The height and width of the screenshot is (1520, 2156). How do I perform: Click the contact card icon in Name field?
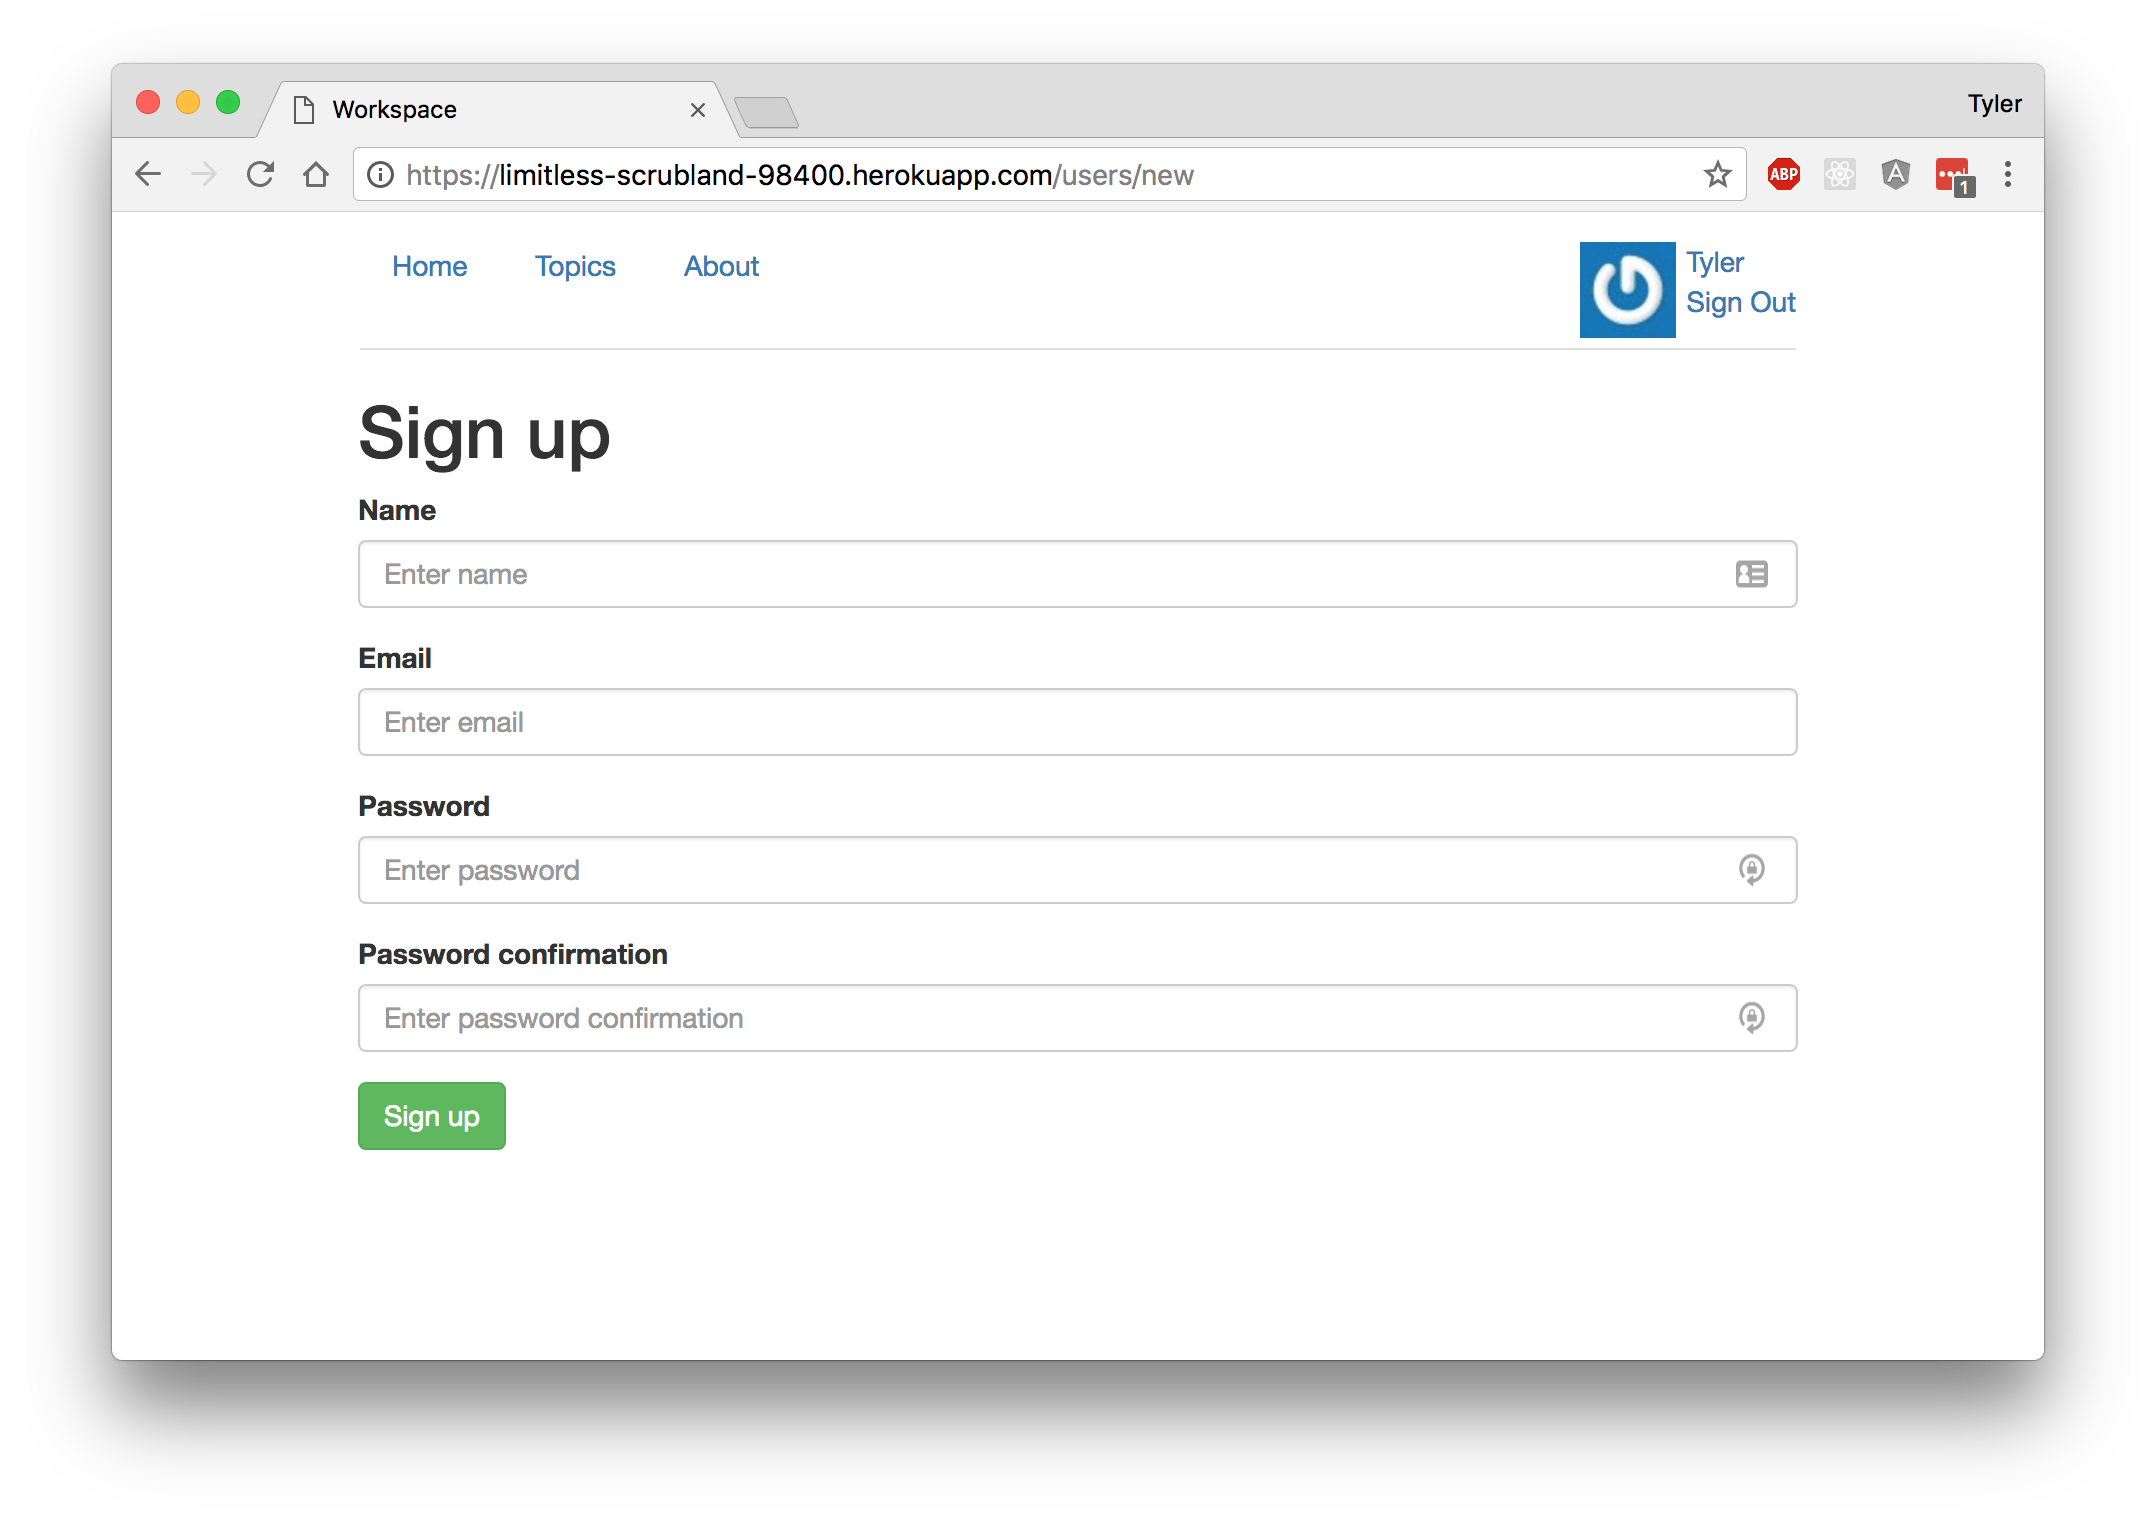[1751, 574]
